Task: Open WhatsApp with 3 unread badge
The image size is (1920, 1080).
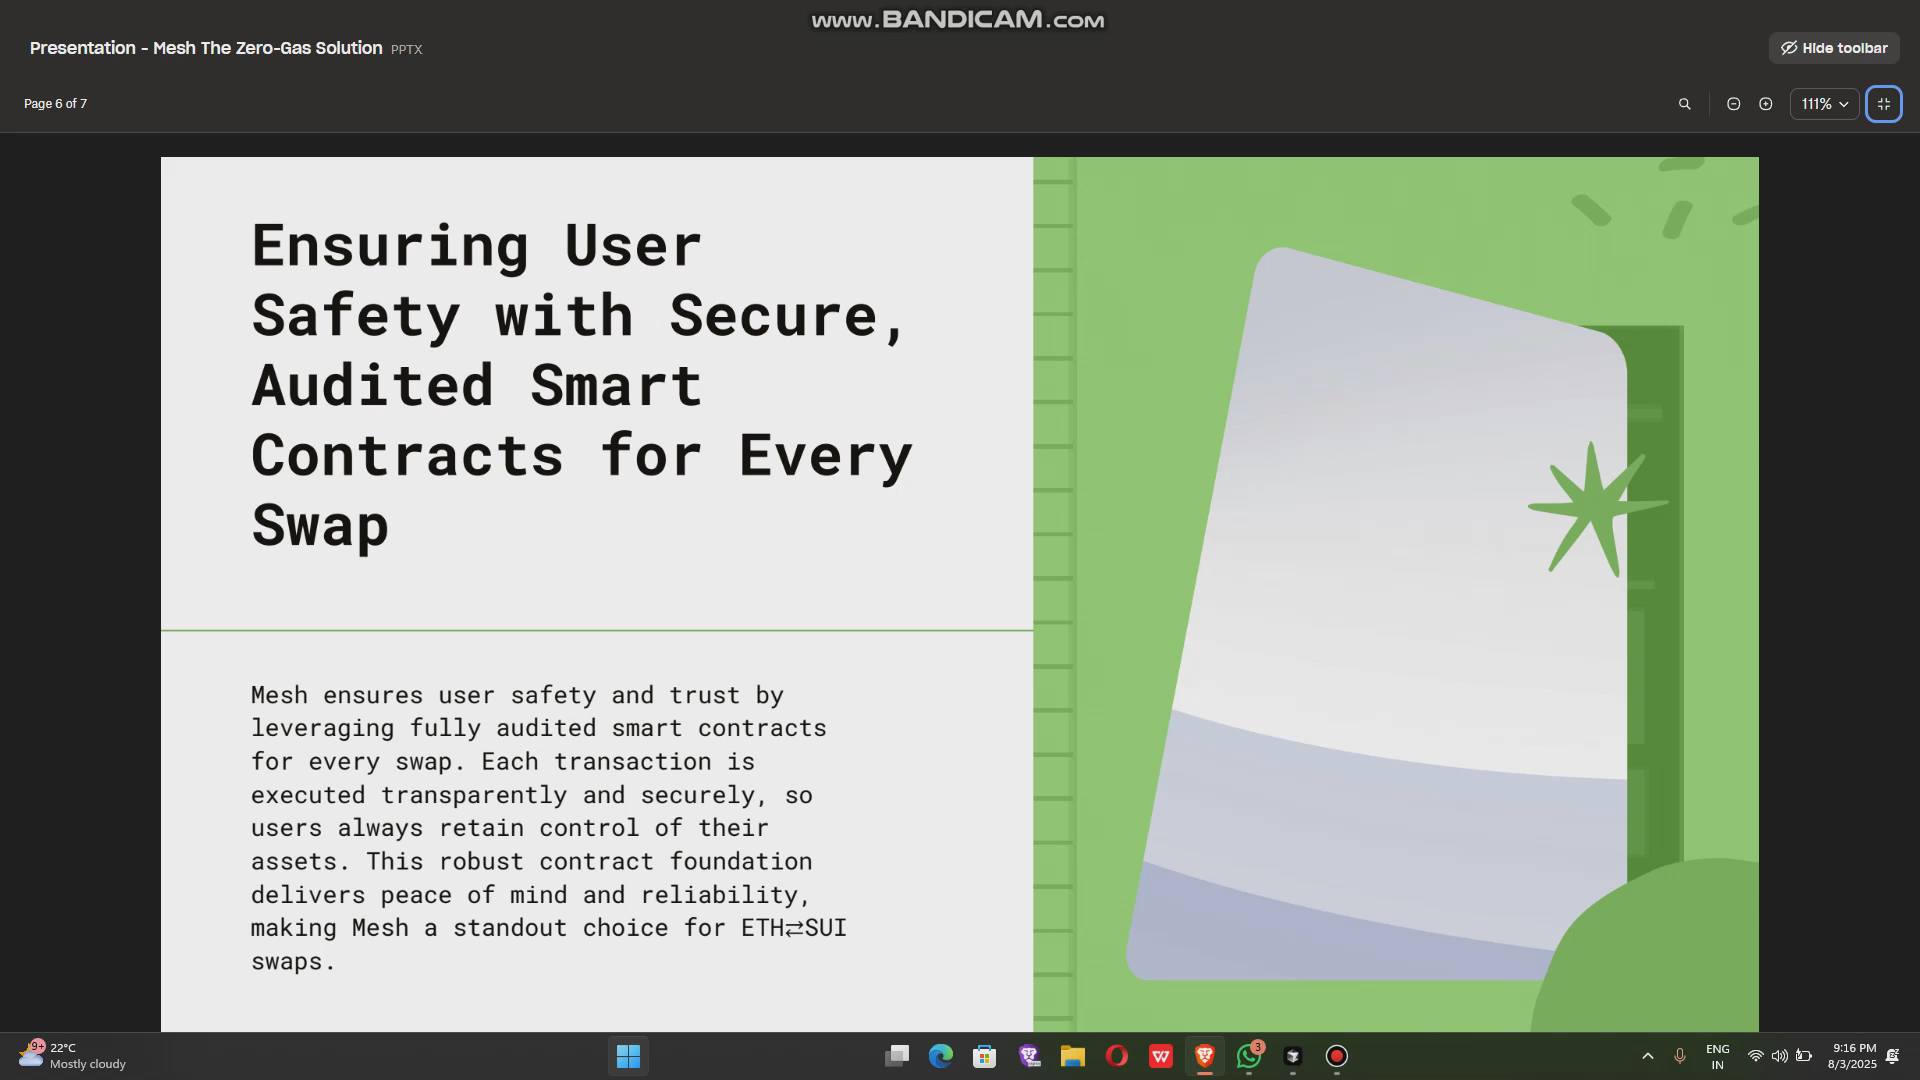Action: pos(1249,1056)
